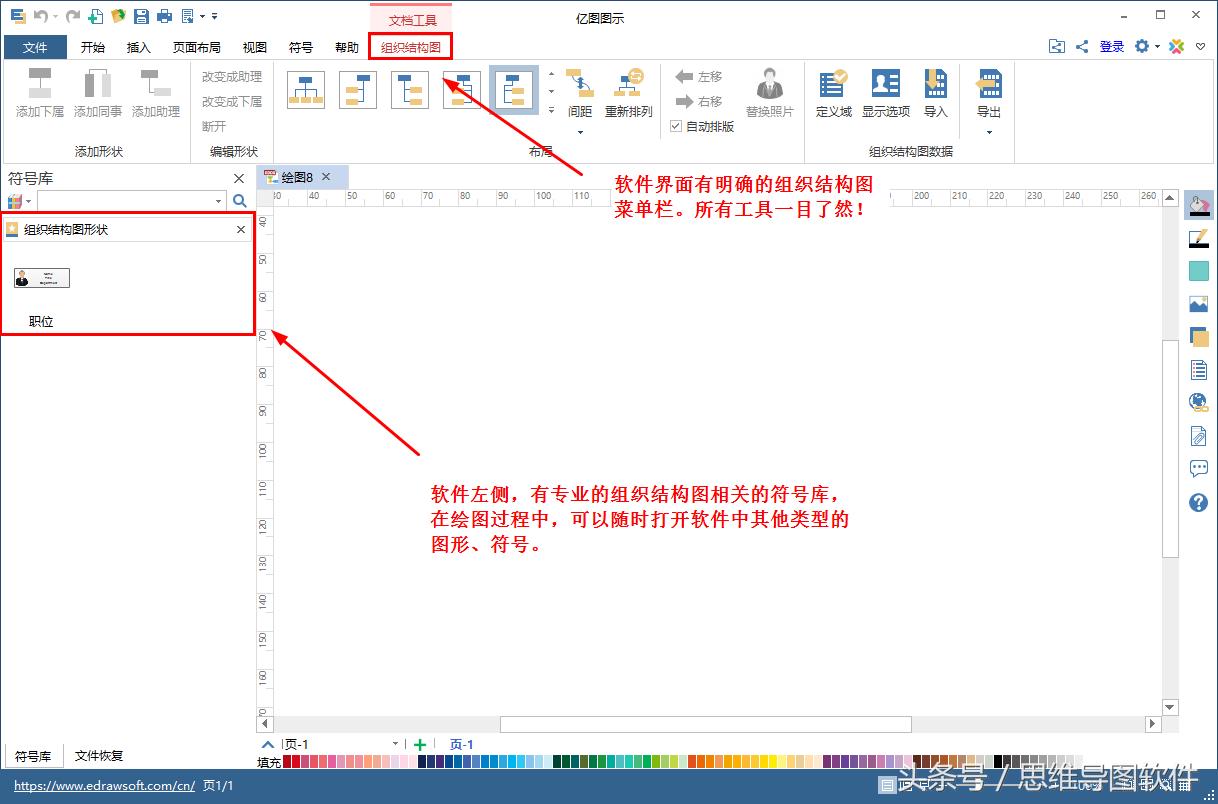The image size is (1218, 804).
Task: Switch to the 视图 tab
Action: pos(255,47)
